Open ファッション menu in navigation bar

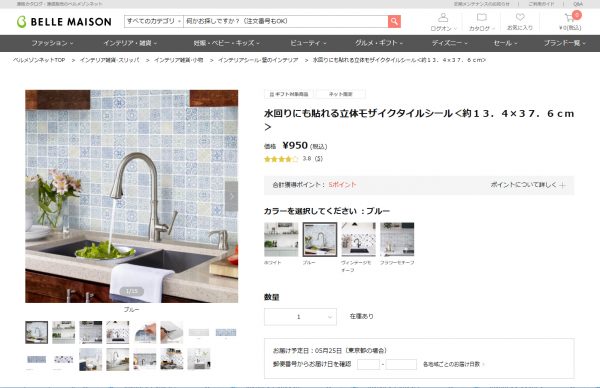52,43
